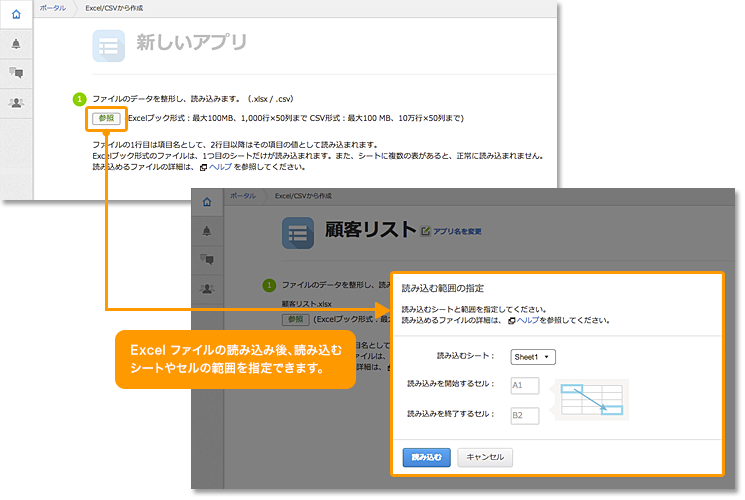Click the home icon in the upper-window sidebar
This screenshot has height=500, width=745.
(x=15, y=15)
